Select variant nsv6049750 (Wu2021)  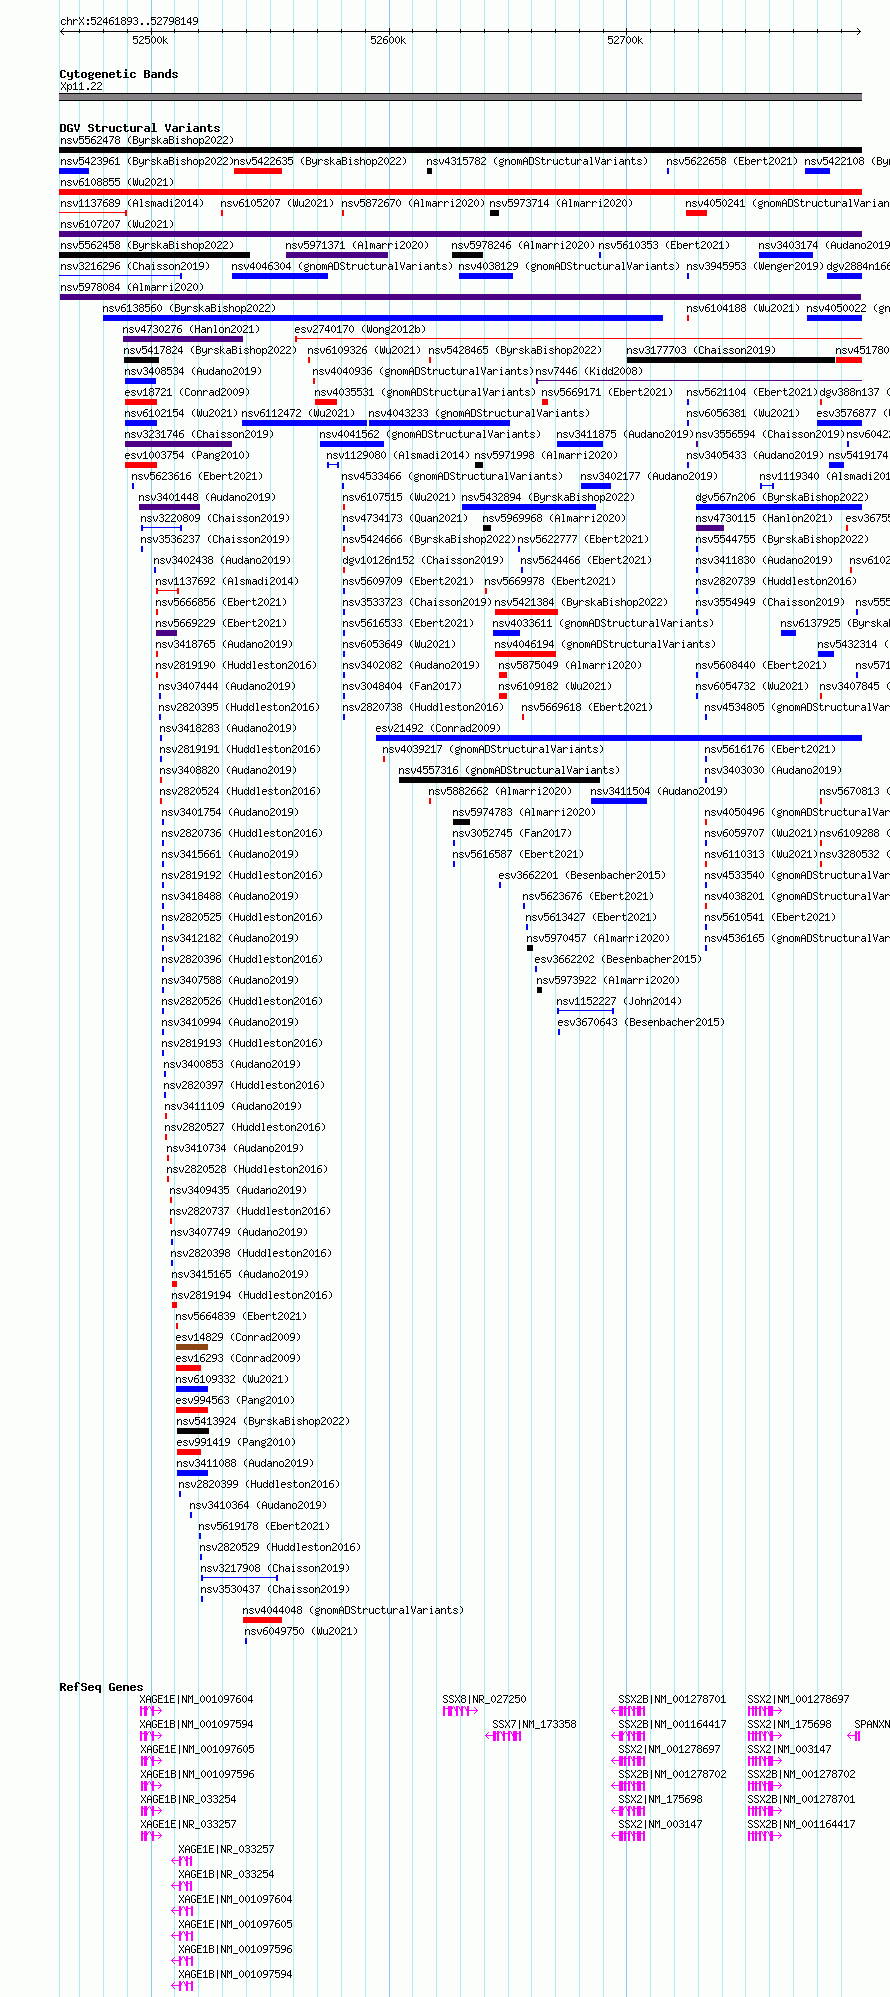tap(301, 1631)
